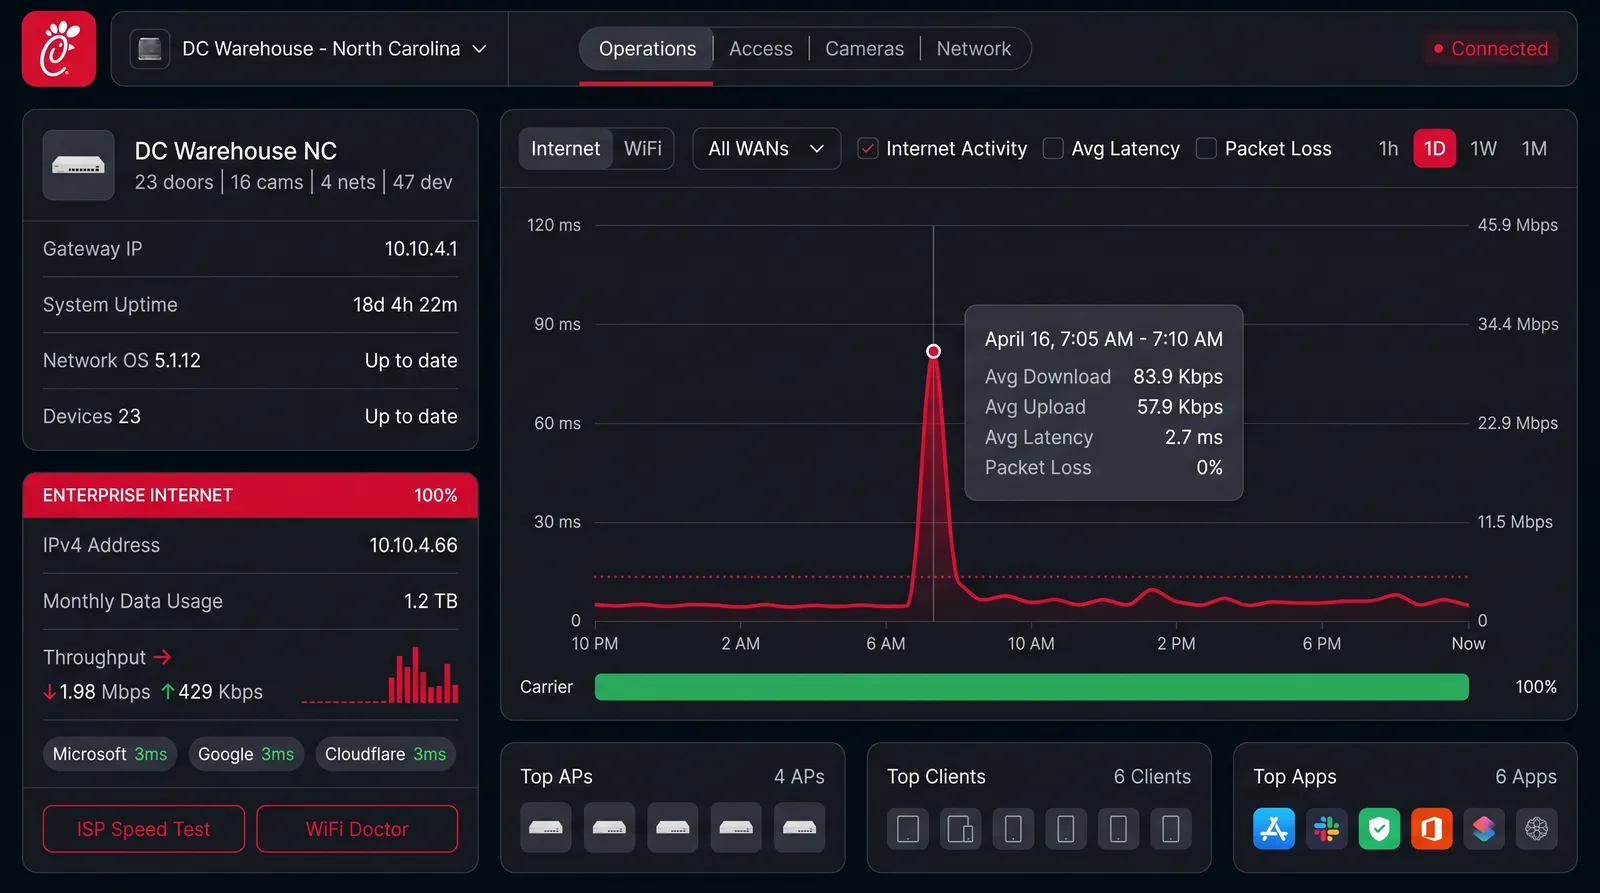
Task: Open the throughput mini bar chart
Action: pyautogui.click(x=380, y=675)
